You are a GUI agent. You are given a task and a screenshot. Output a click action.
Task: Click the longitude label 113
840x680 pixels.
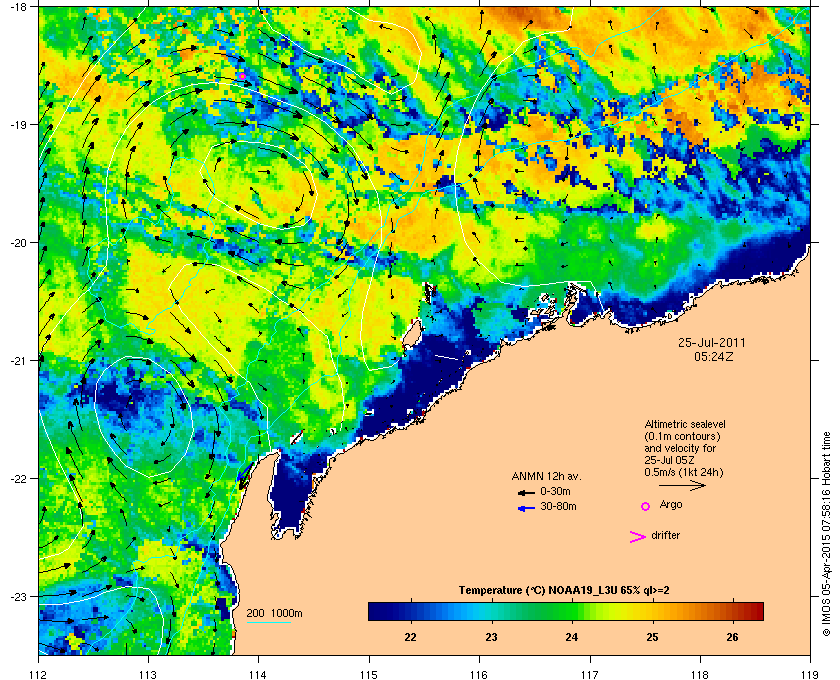(x=148, y=675)
